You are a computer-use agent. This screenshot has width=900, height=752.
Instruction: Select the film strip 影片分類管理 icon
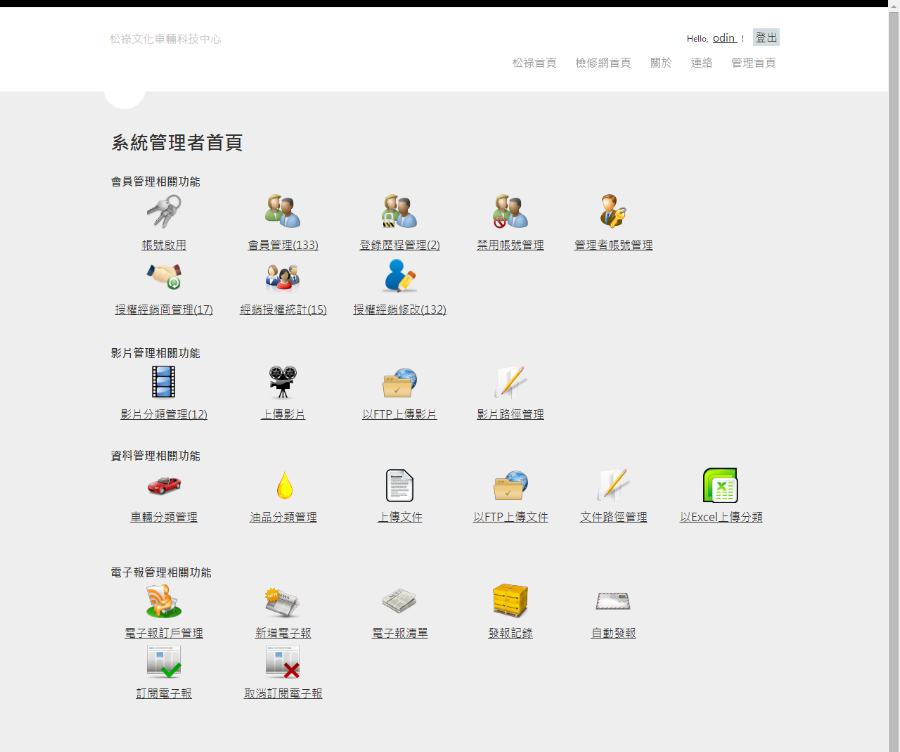coord(164,381)
